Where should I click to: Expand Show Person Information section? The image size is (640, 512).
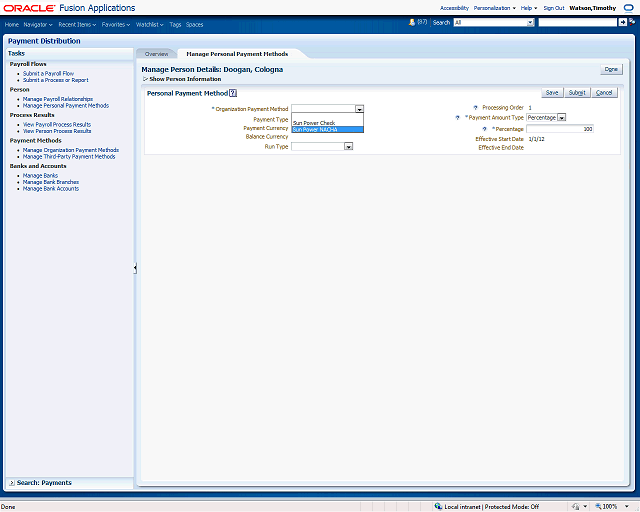point(145,79)
